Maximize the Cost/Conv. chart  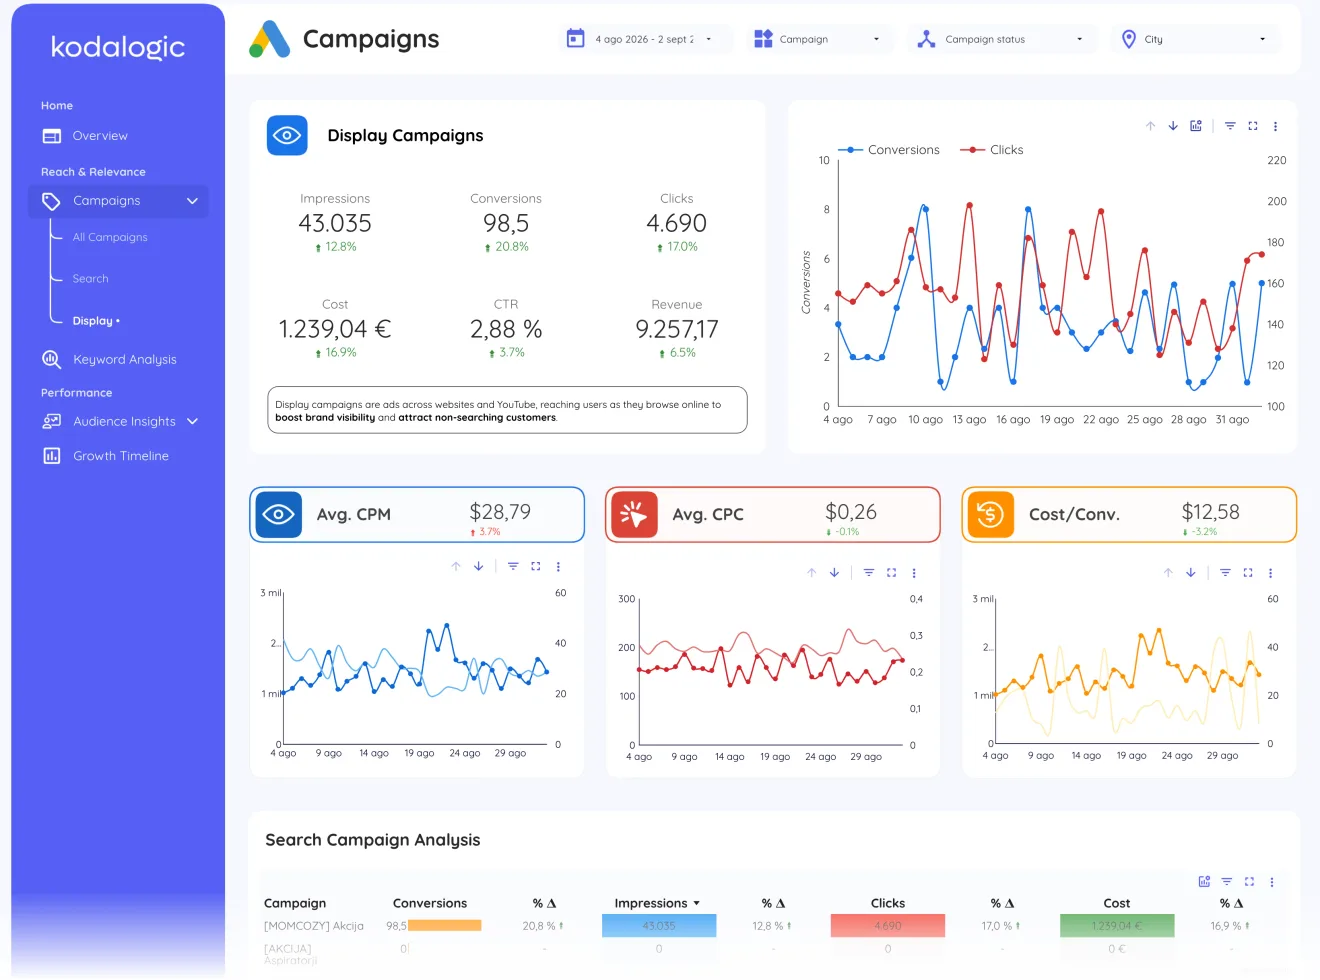(1248, 573)
